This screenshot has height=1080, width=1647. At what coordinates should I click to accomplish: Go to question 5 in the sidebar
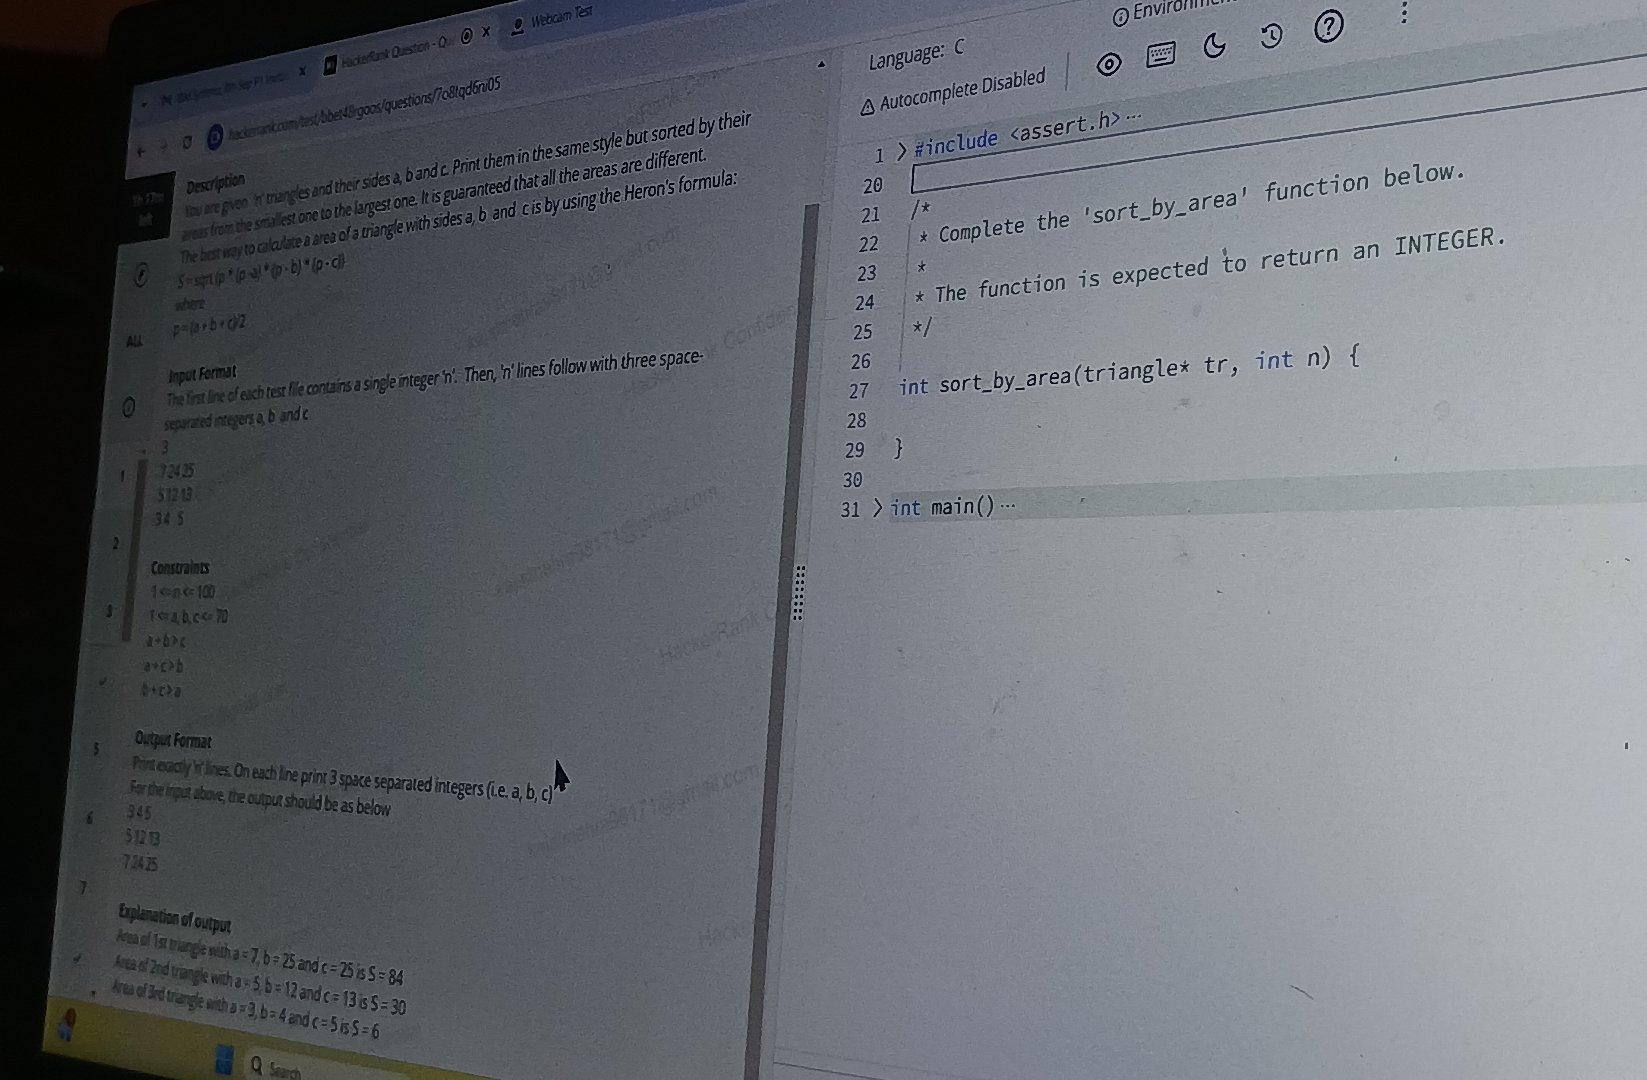(97, 748)
